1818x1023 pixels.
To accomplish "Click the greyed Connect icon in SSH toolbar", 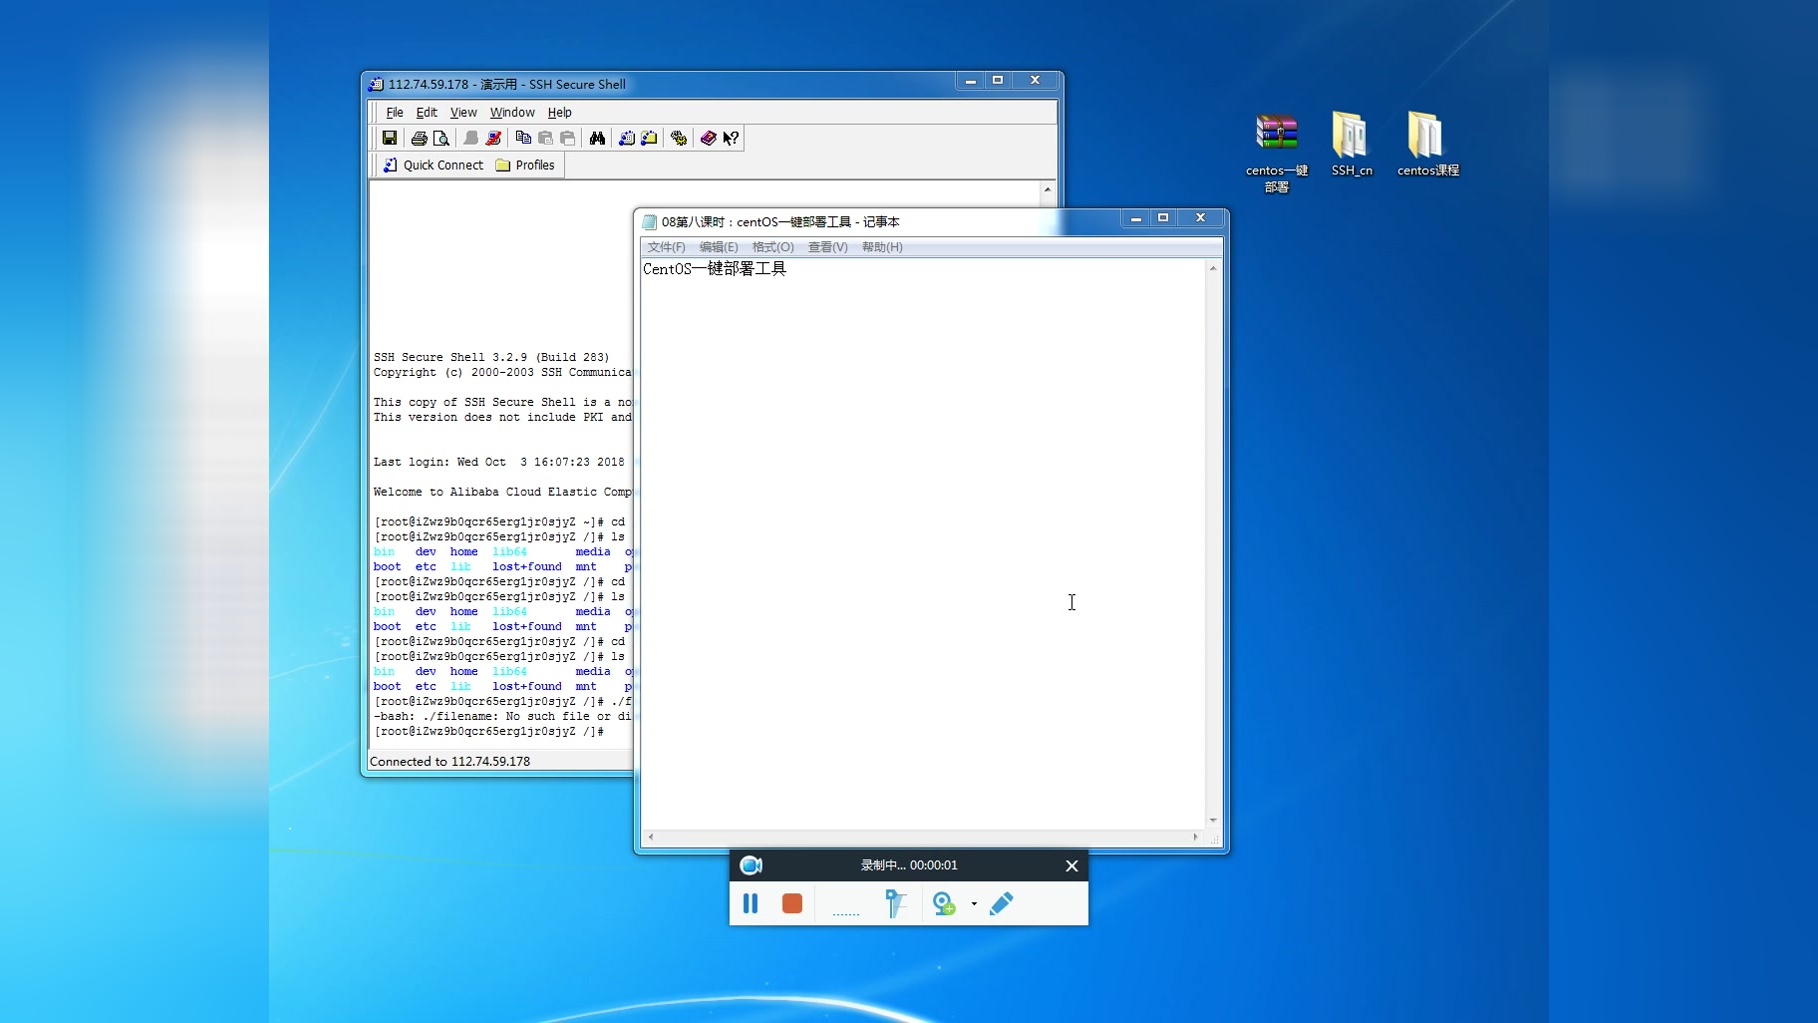I will (471, 138).
